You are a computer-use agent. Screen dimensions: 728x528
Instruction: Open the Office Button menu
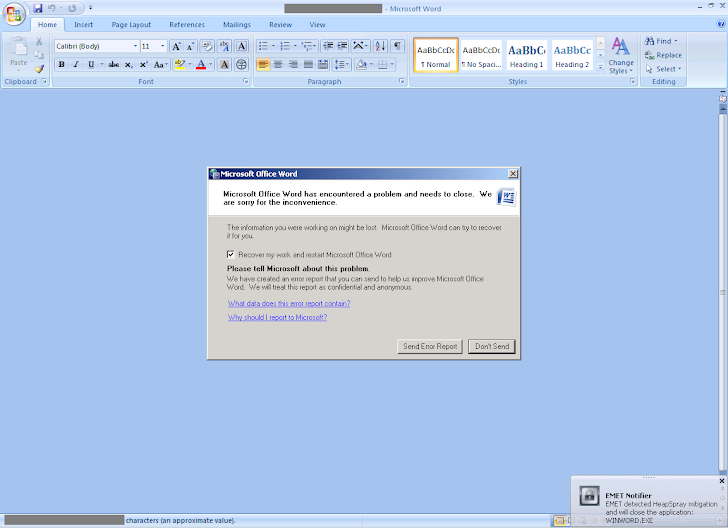[x=14, y=14]
